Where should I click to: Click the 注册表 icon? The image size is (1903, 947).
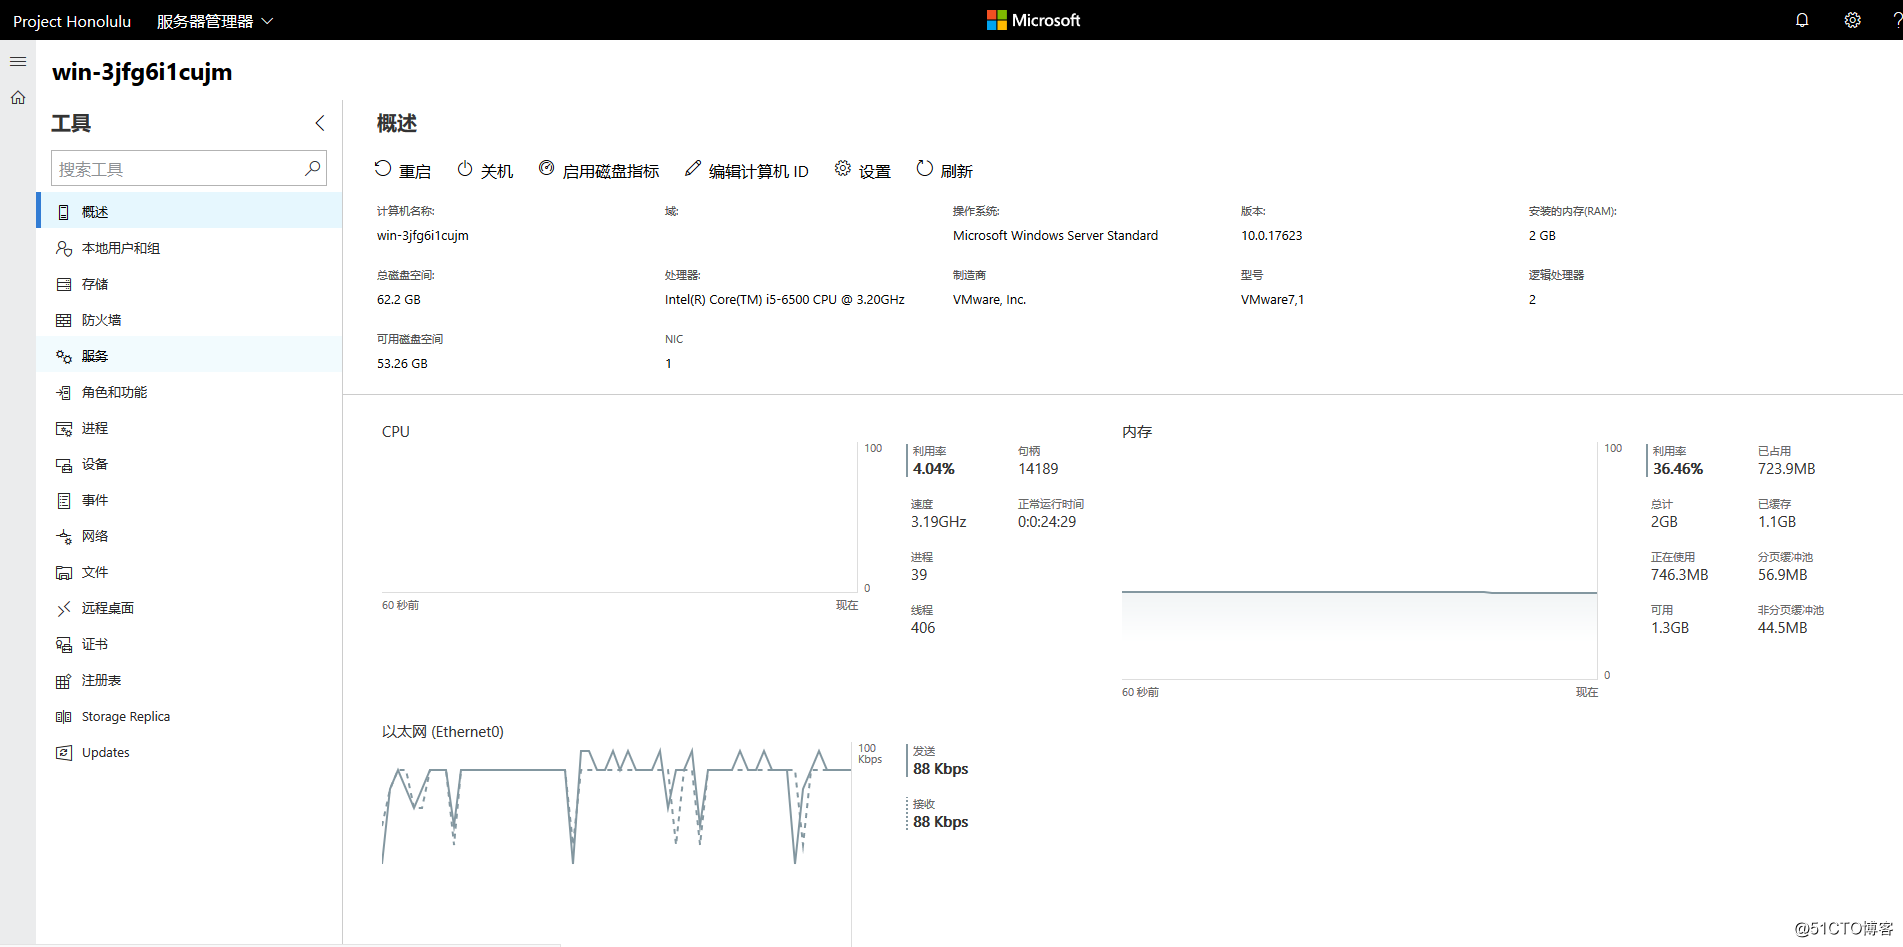click(64, 680)
